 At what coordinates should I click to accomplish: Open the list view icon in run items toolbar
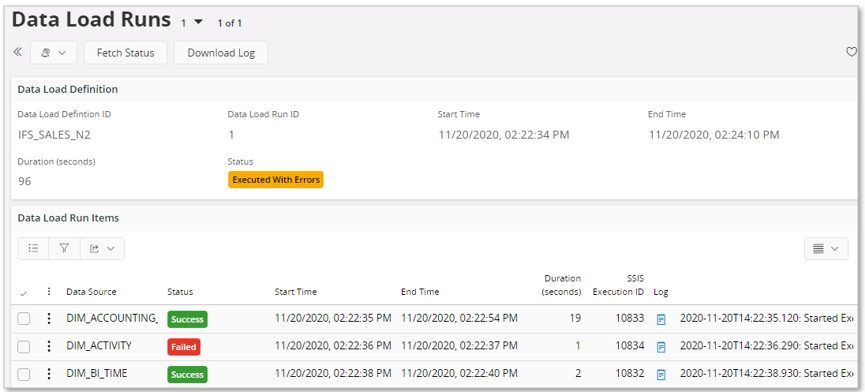tap(33, 249)
